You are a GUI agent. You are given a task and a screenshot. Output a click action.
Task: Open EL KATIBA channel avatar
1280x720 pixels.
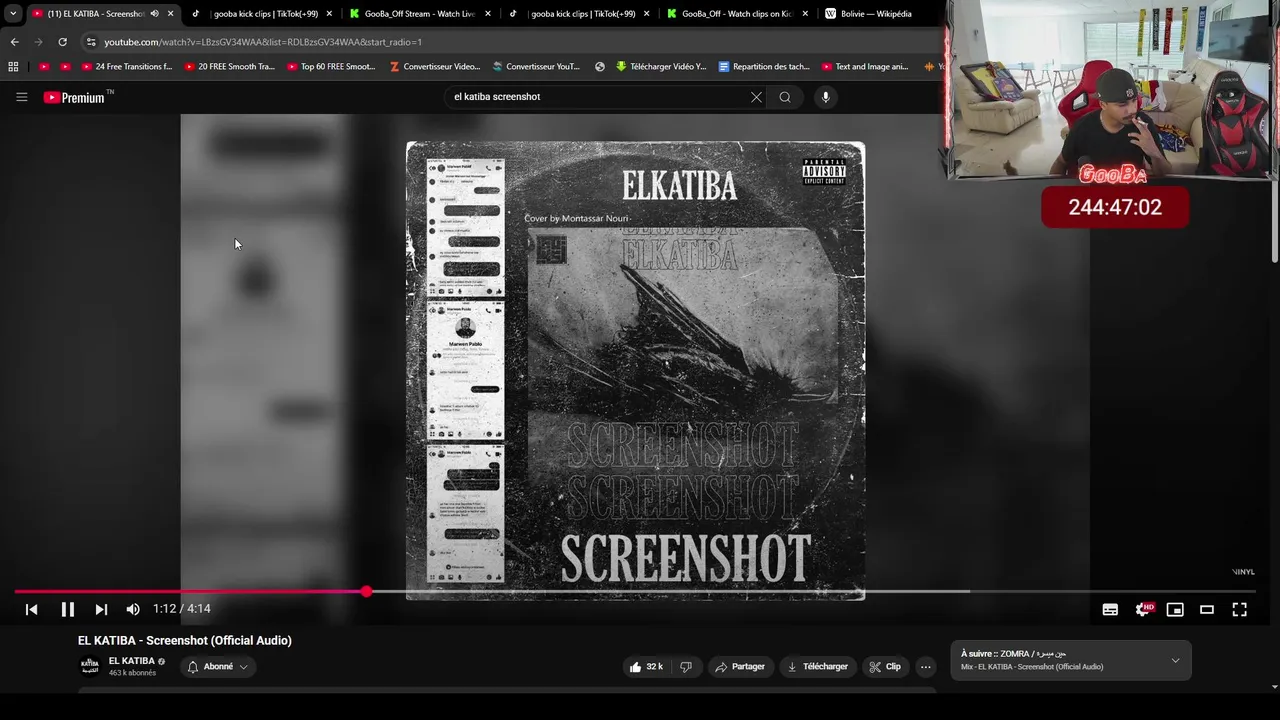tap(90, 666)
